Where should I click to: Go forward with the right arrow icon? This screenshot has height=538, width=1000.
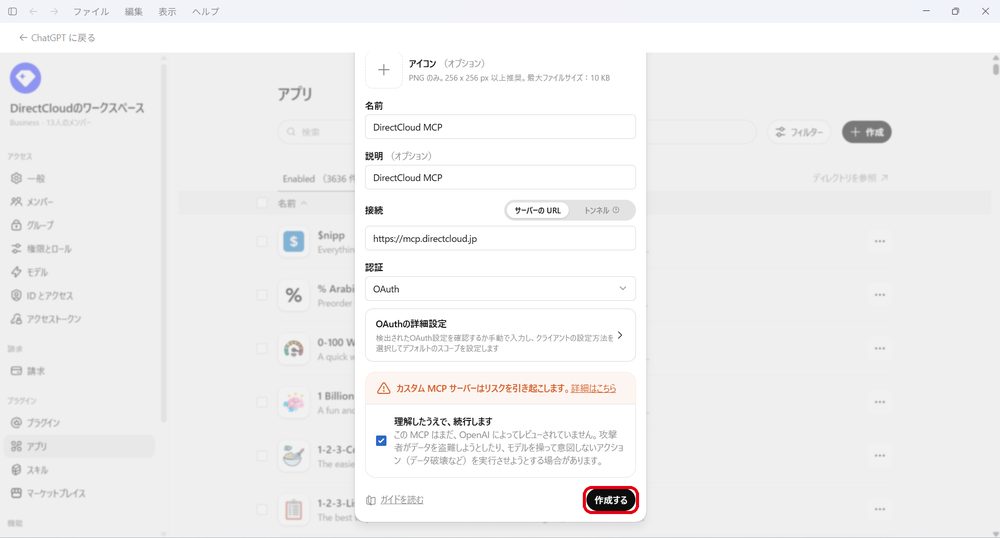(54, 11)
